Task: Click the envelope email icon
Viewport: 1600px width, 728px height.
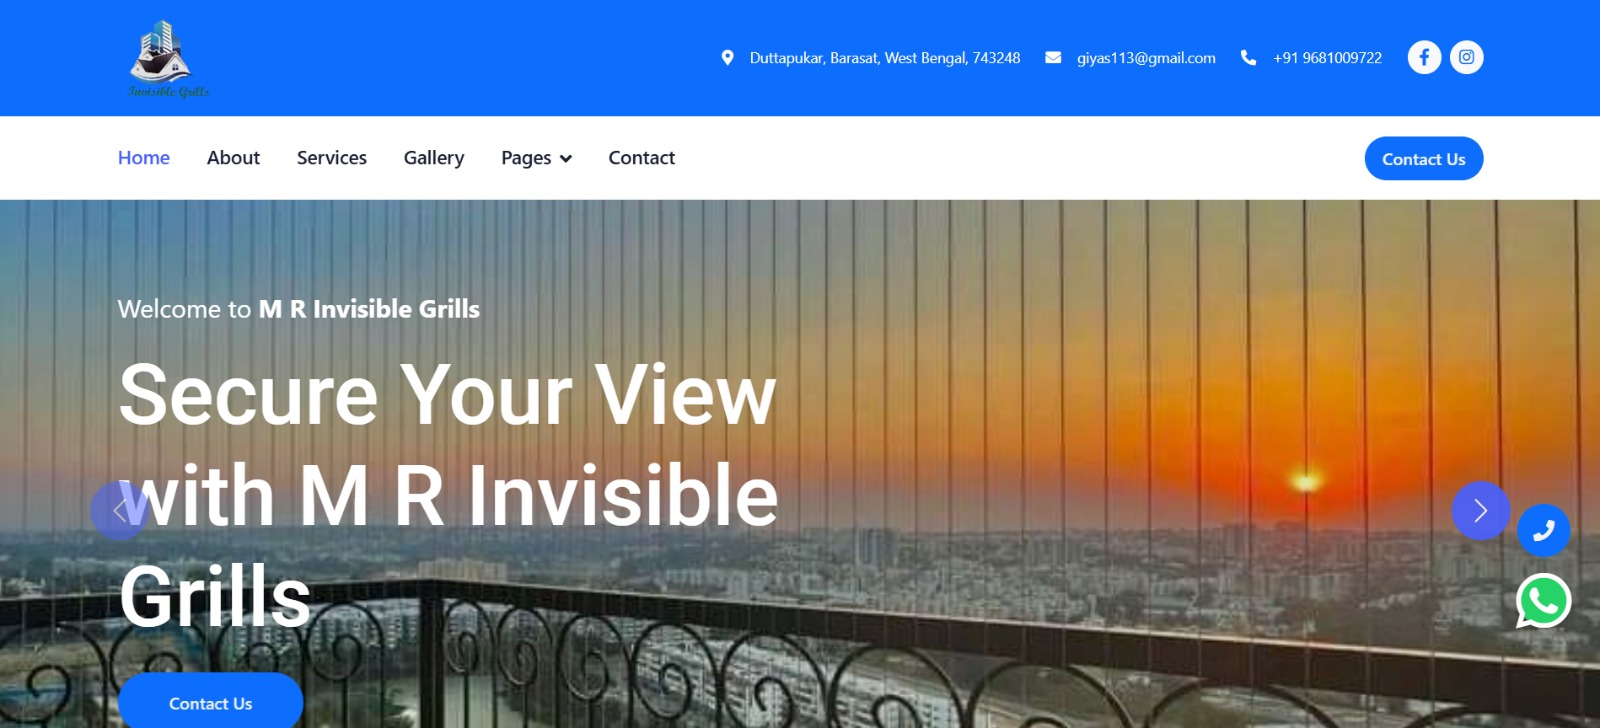Action: [1053, 58]
